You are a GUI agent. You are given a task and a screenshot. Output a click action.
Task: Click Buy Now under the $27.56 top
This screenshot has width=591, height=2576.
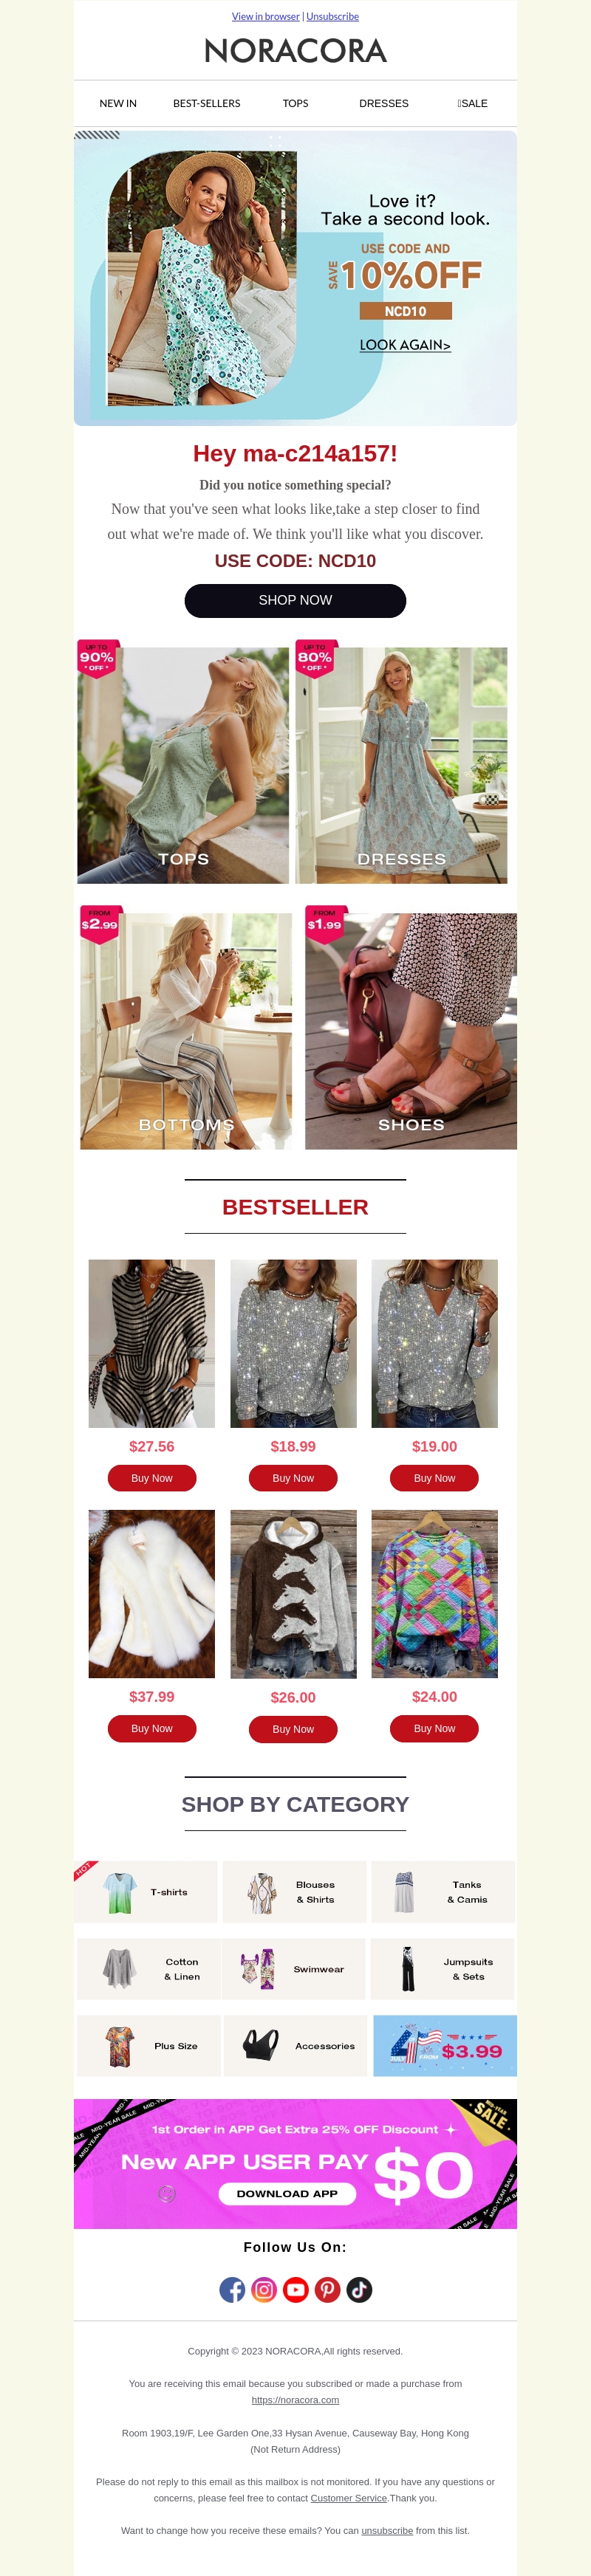coord(152,1478)
